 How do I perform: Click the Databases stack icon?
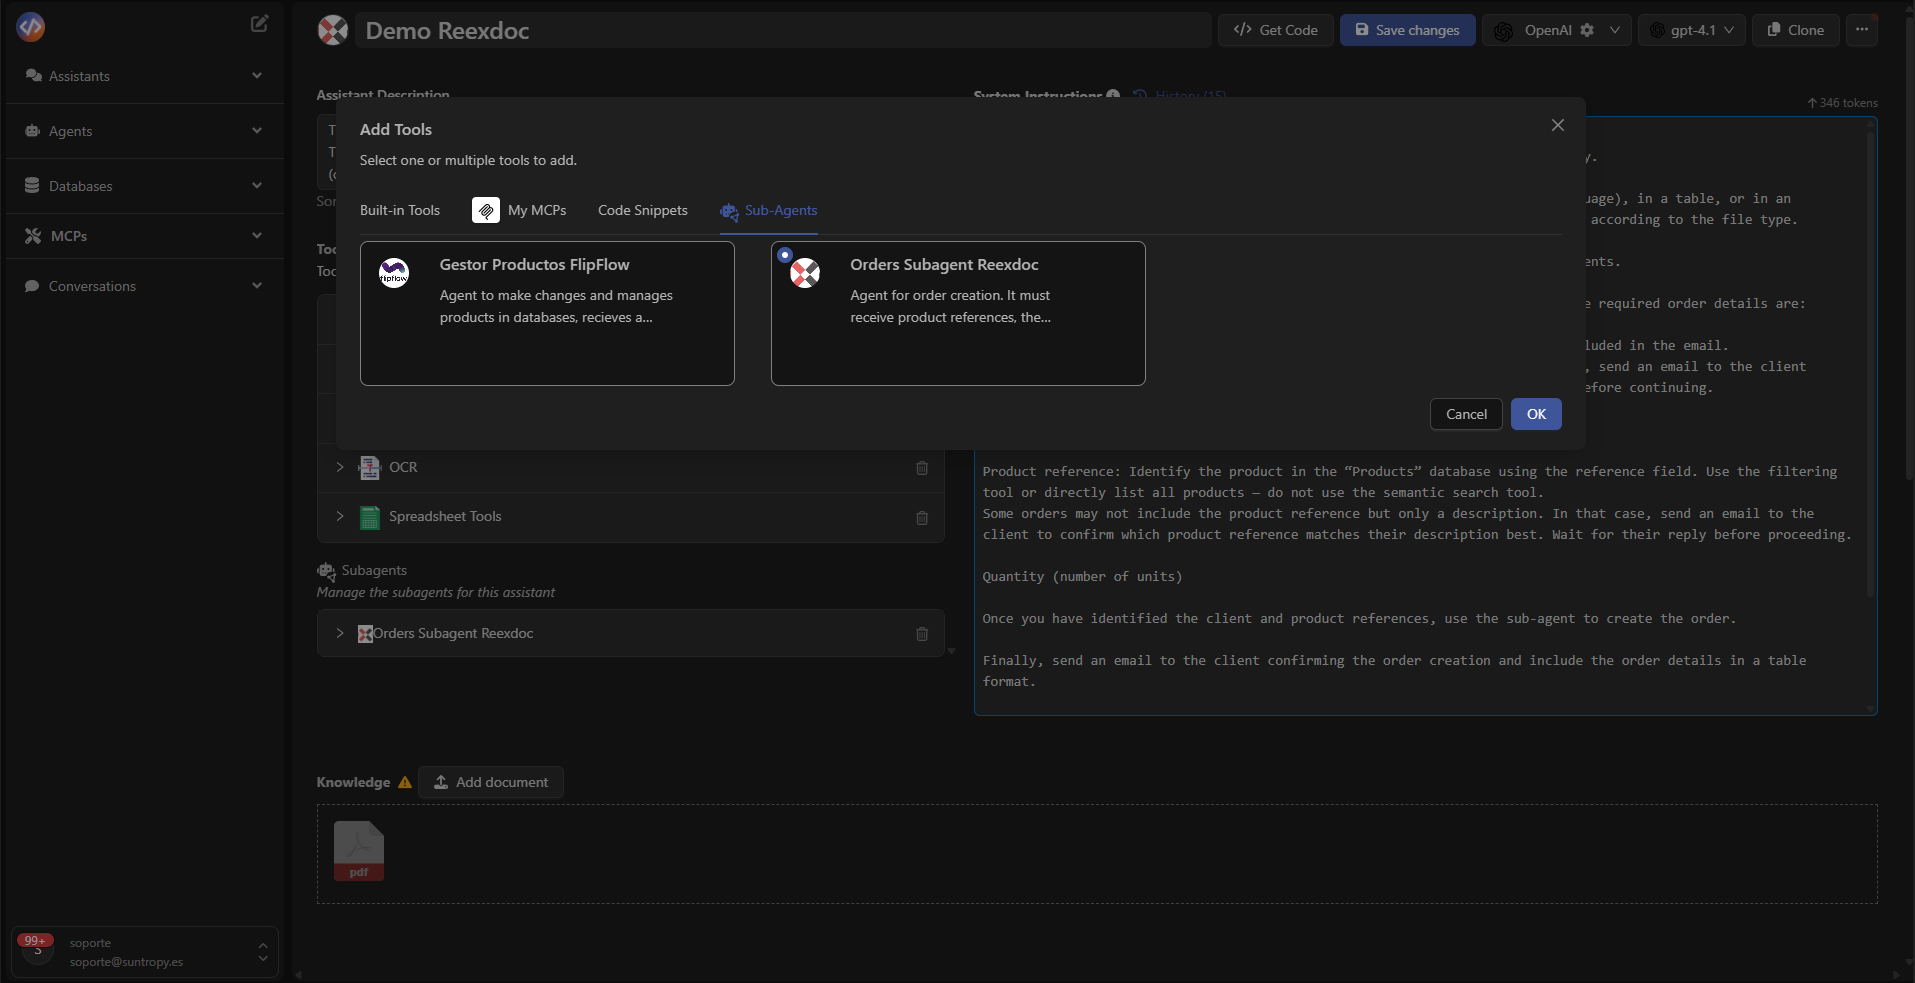[33, 186]
